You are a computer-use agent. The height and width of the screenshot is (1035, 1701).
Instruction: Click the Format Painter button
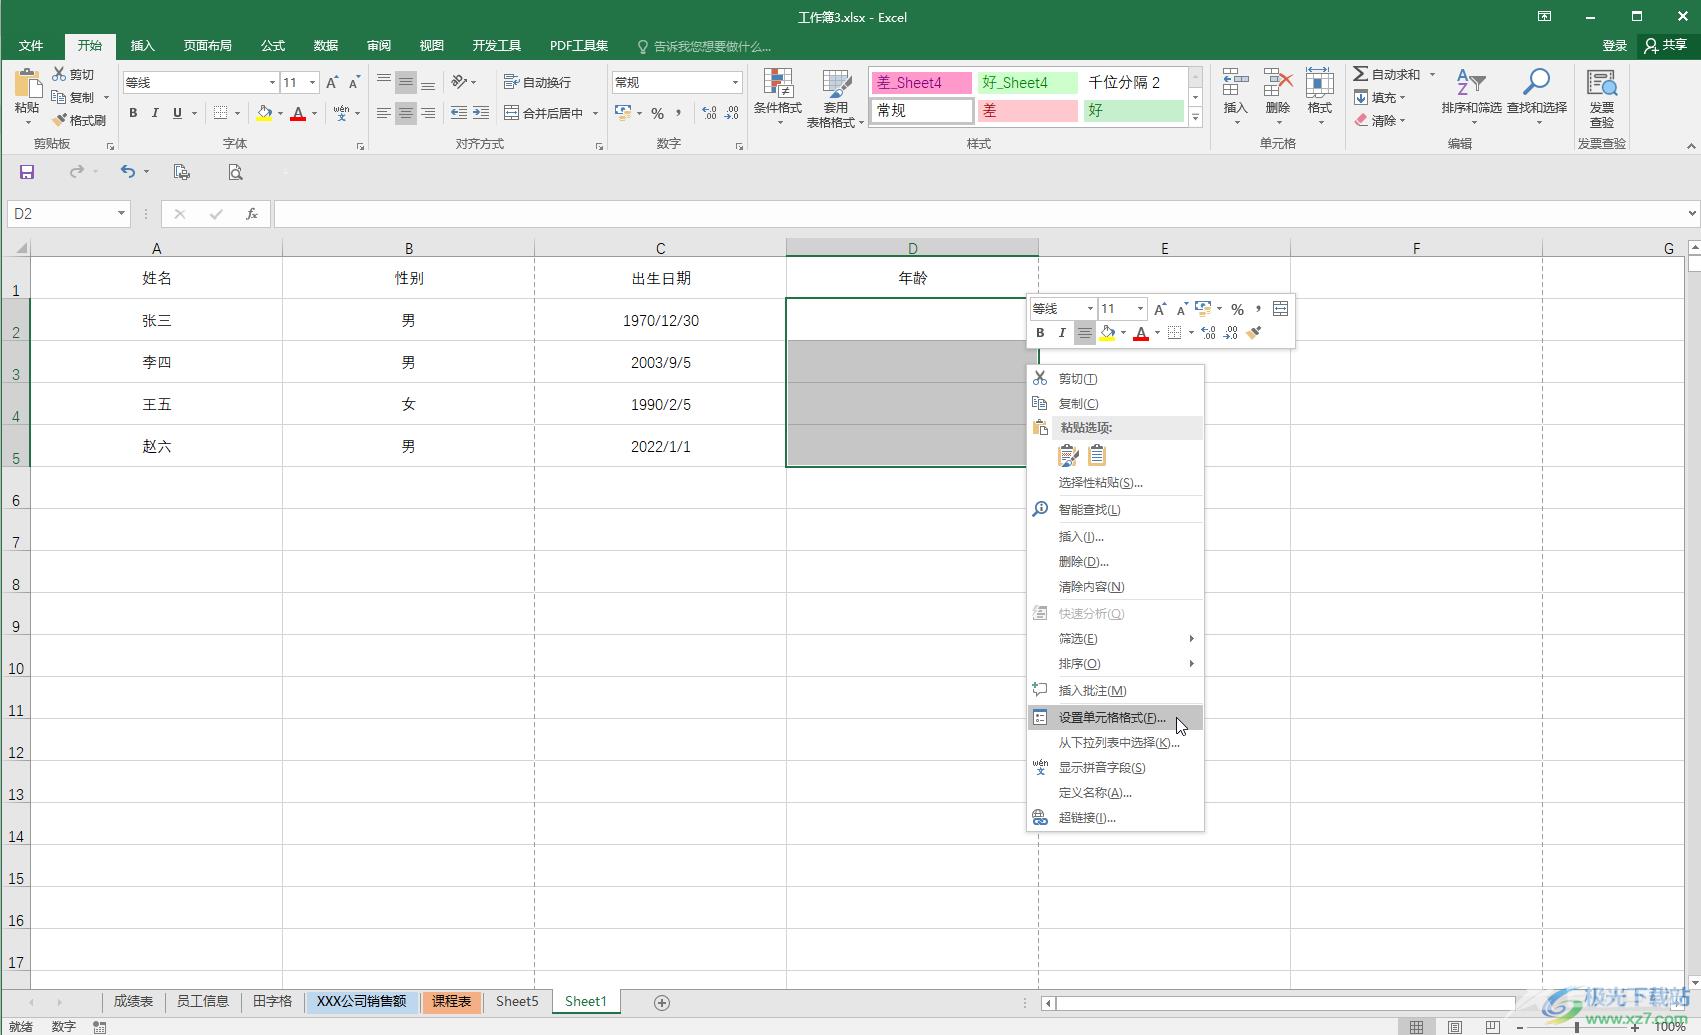79,120
